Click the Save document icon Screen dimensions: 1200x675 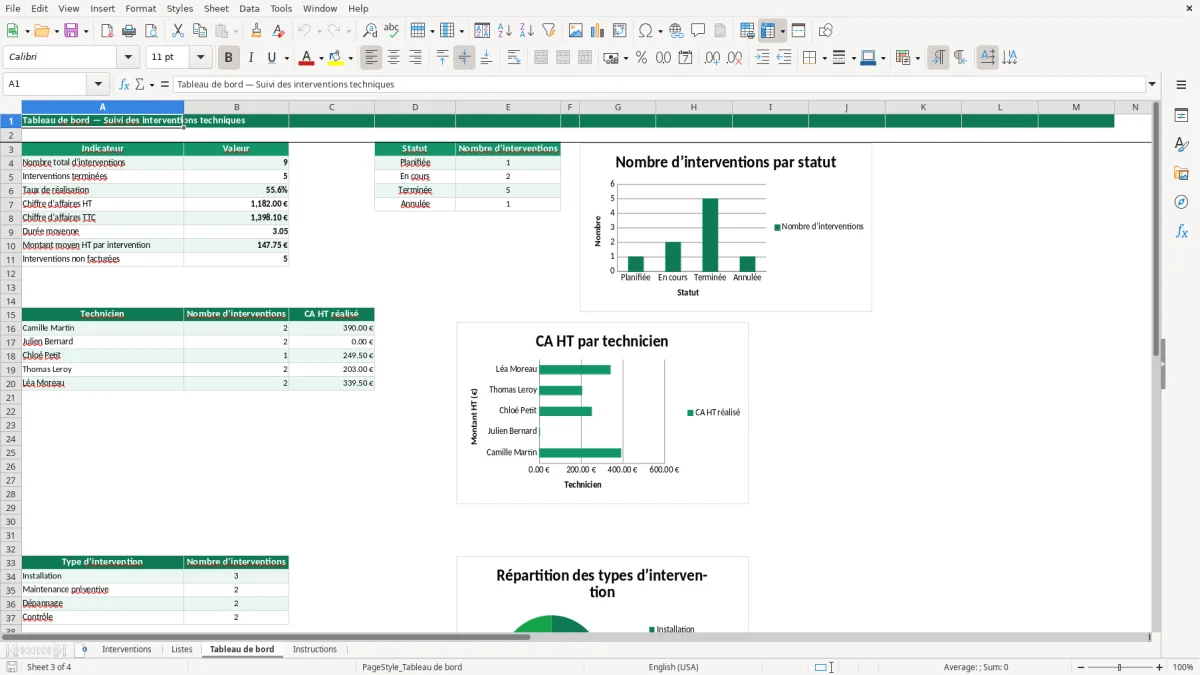(x=71, y=31)
